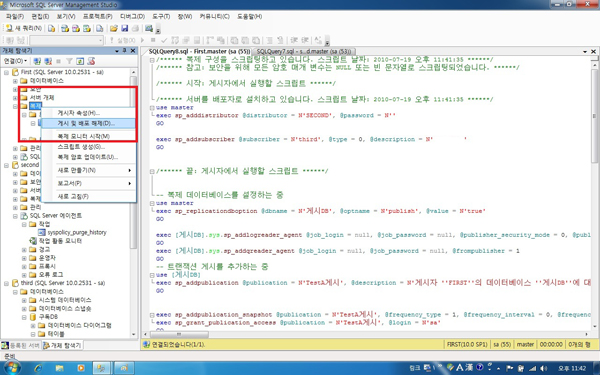Image resolution: width=600 pixels, height=375 pixels.
Task: Switch to SQLQuery7.sql tab
Action: (304, 51)
